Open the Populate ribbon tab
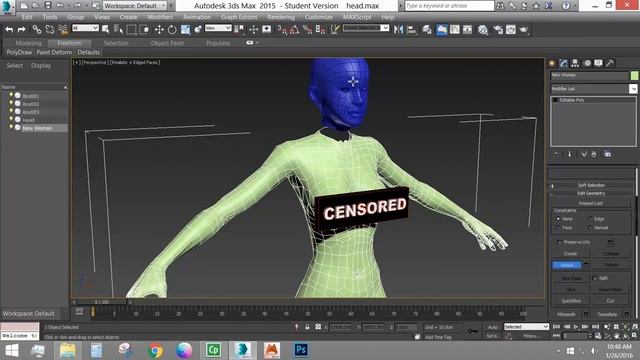The height and width of the screenshot is (360, 640). tap(218, 43)
